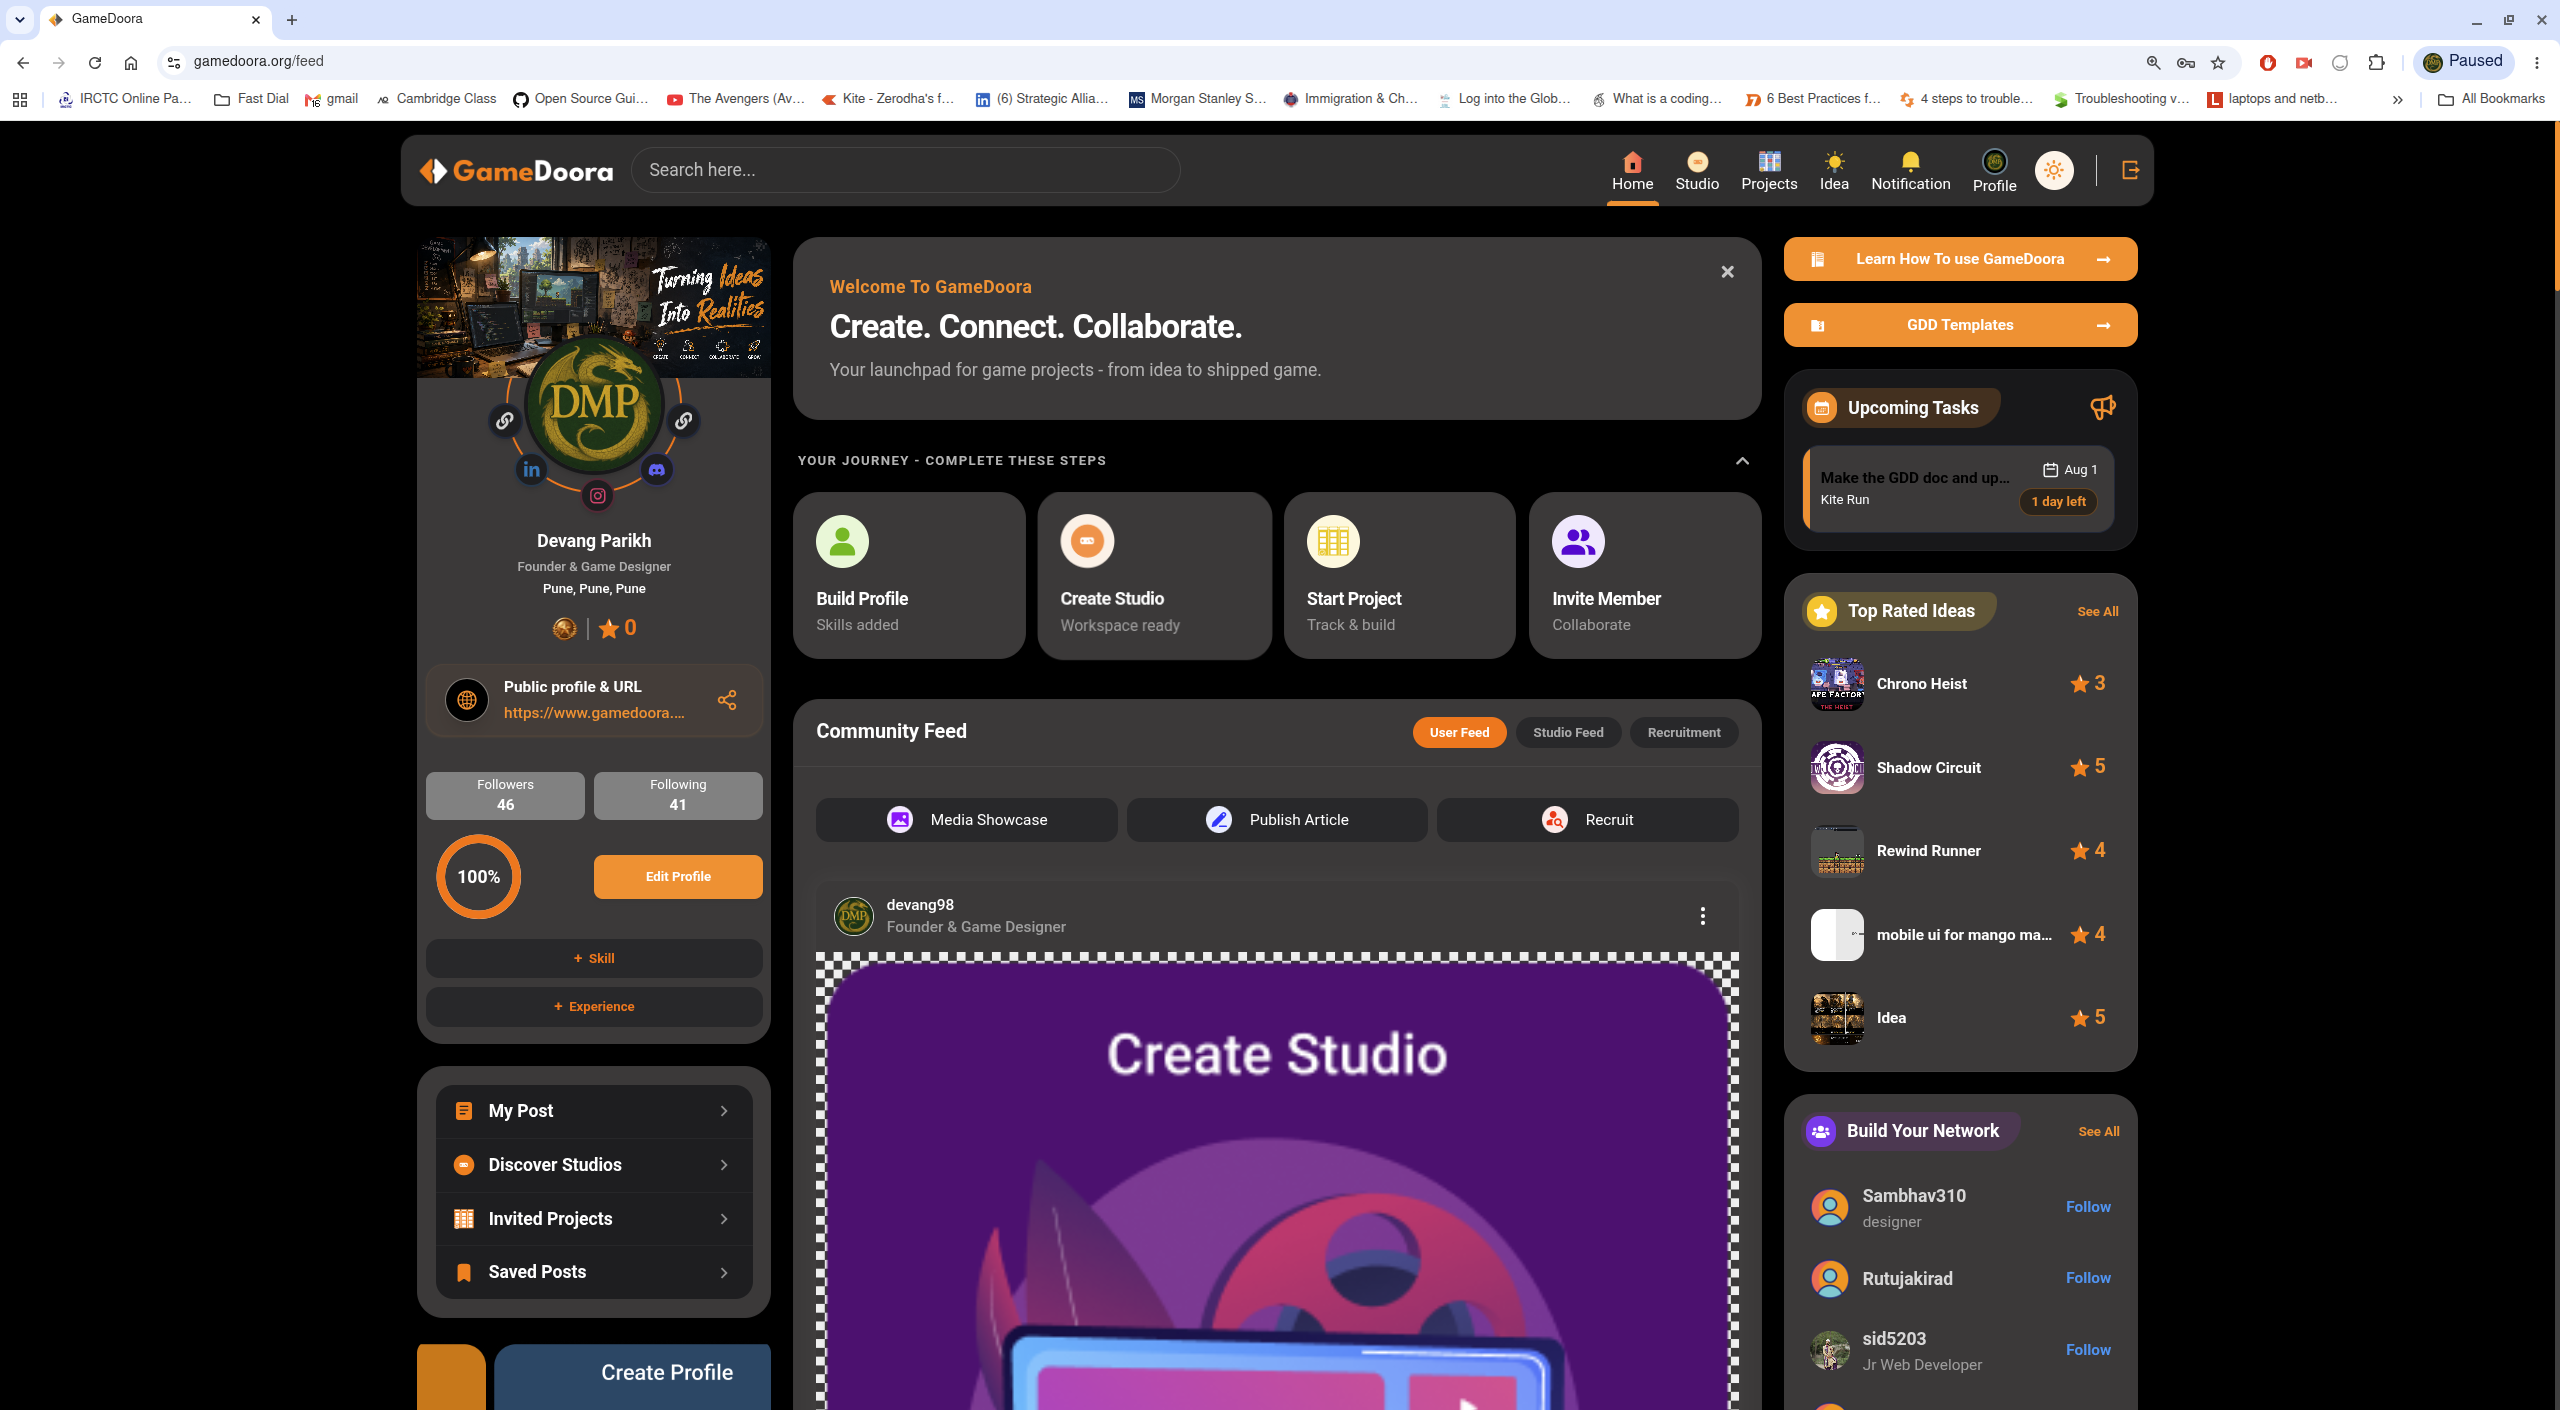Open the Create Studio journey card
2560x1410 pixels.
pos(1154,575)
